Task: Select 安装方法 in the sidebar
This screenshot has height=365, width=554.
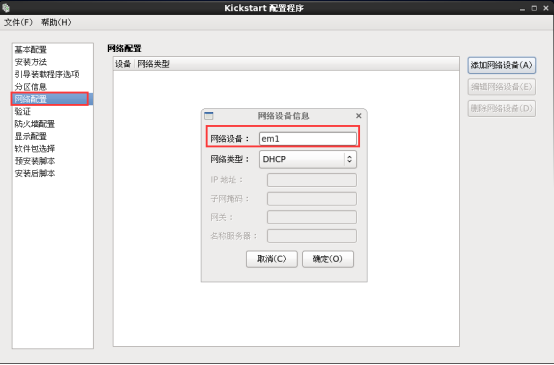Action: click(x=53, y=62)
